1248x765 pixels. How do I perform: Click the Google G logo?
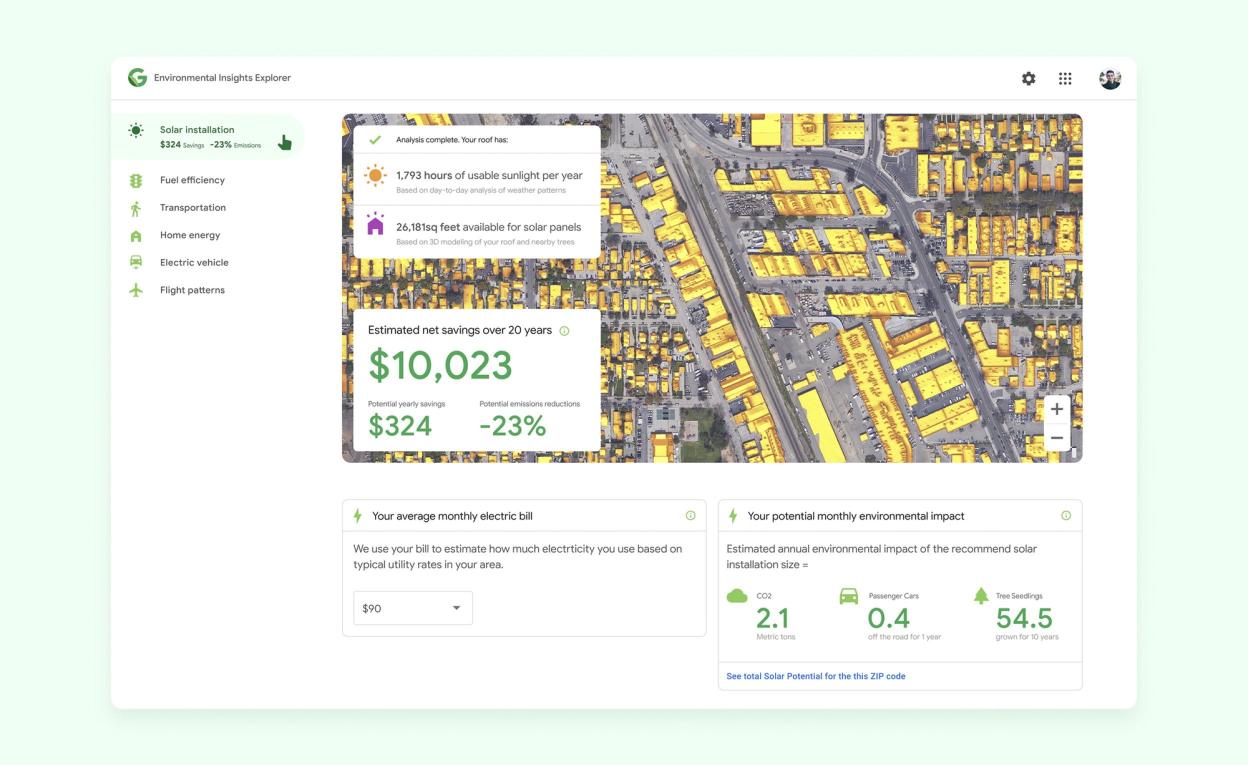click(137, 78)
